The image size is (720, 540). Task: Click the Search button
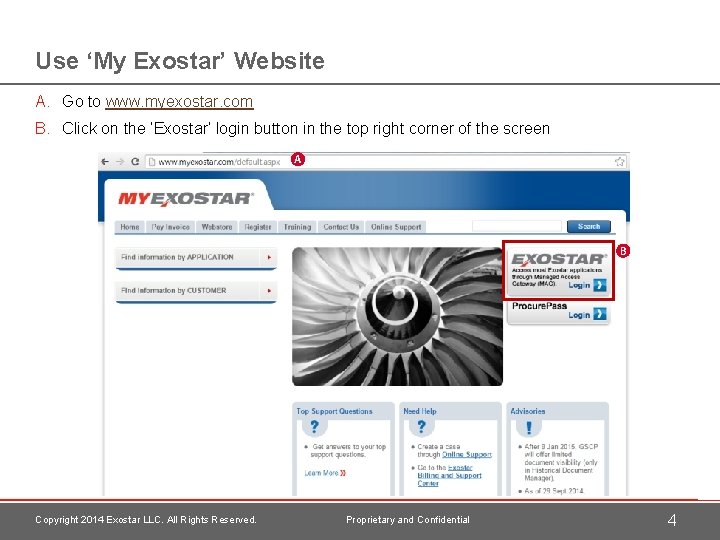[589, 226]
